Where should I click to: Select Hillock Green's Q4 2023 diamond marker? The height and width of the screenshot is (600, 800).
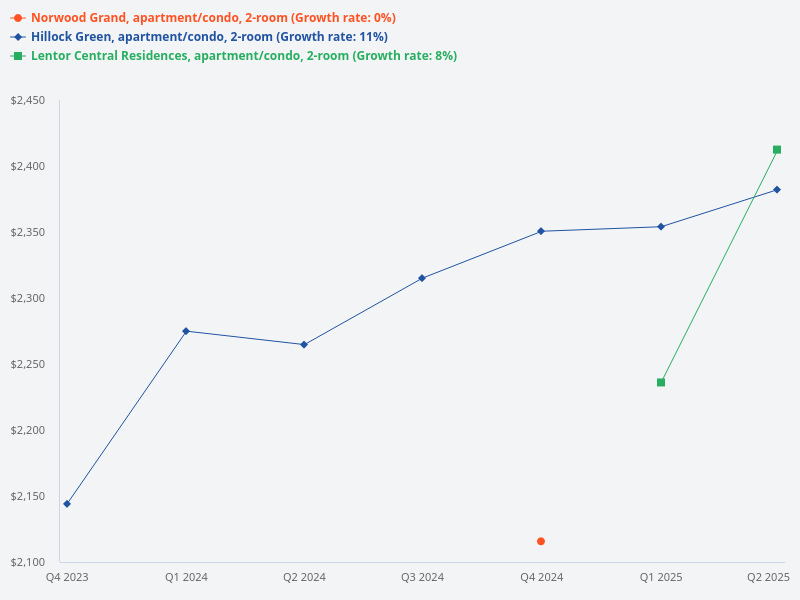tap(67, 504)
